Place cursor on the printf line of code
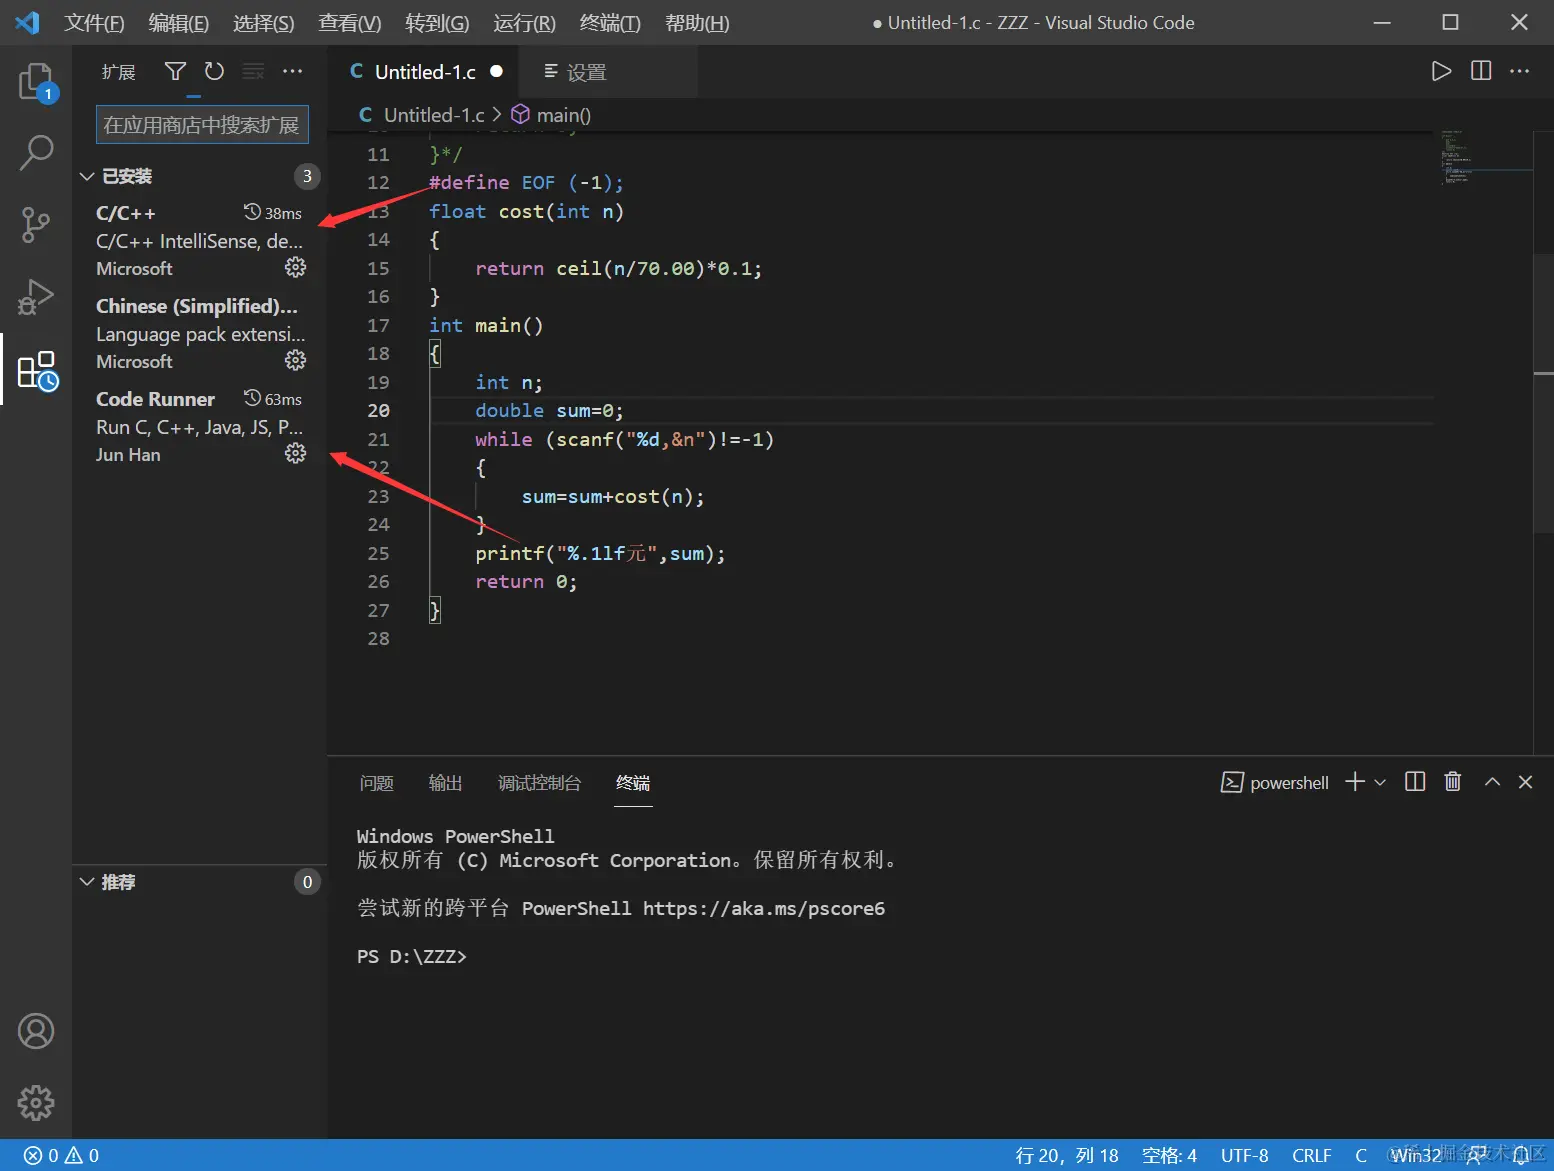 point(600,554)
